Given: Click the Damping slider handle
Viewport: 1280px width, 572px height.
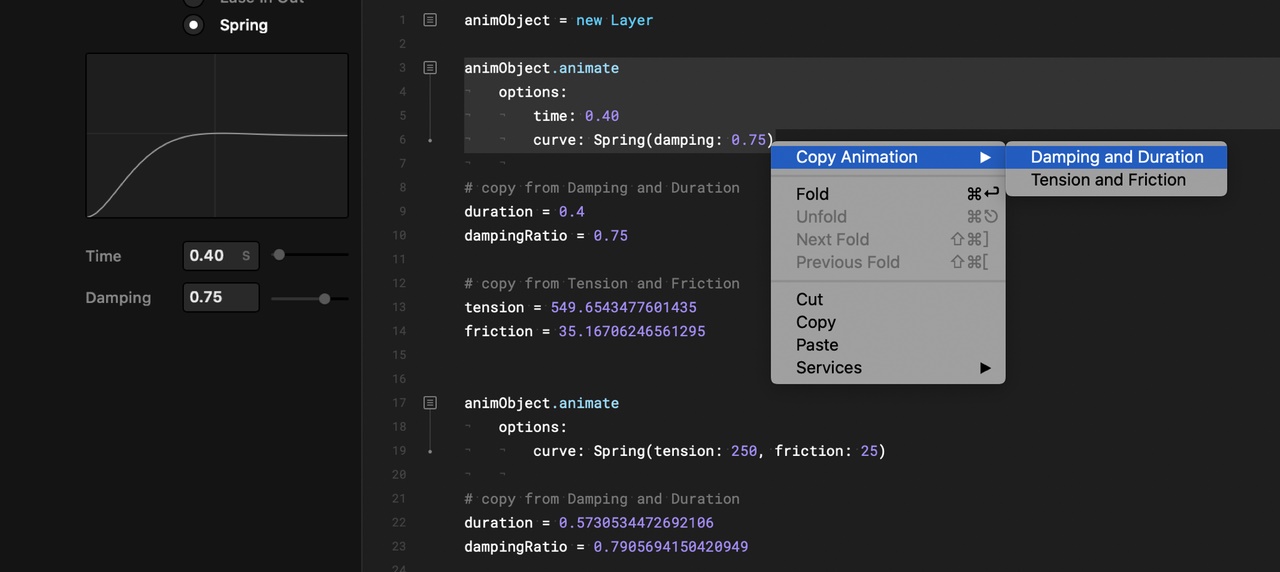Looking at the screenshot, I should (324, 298).
